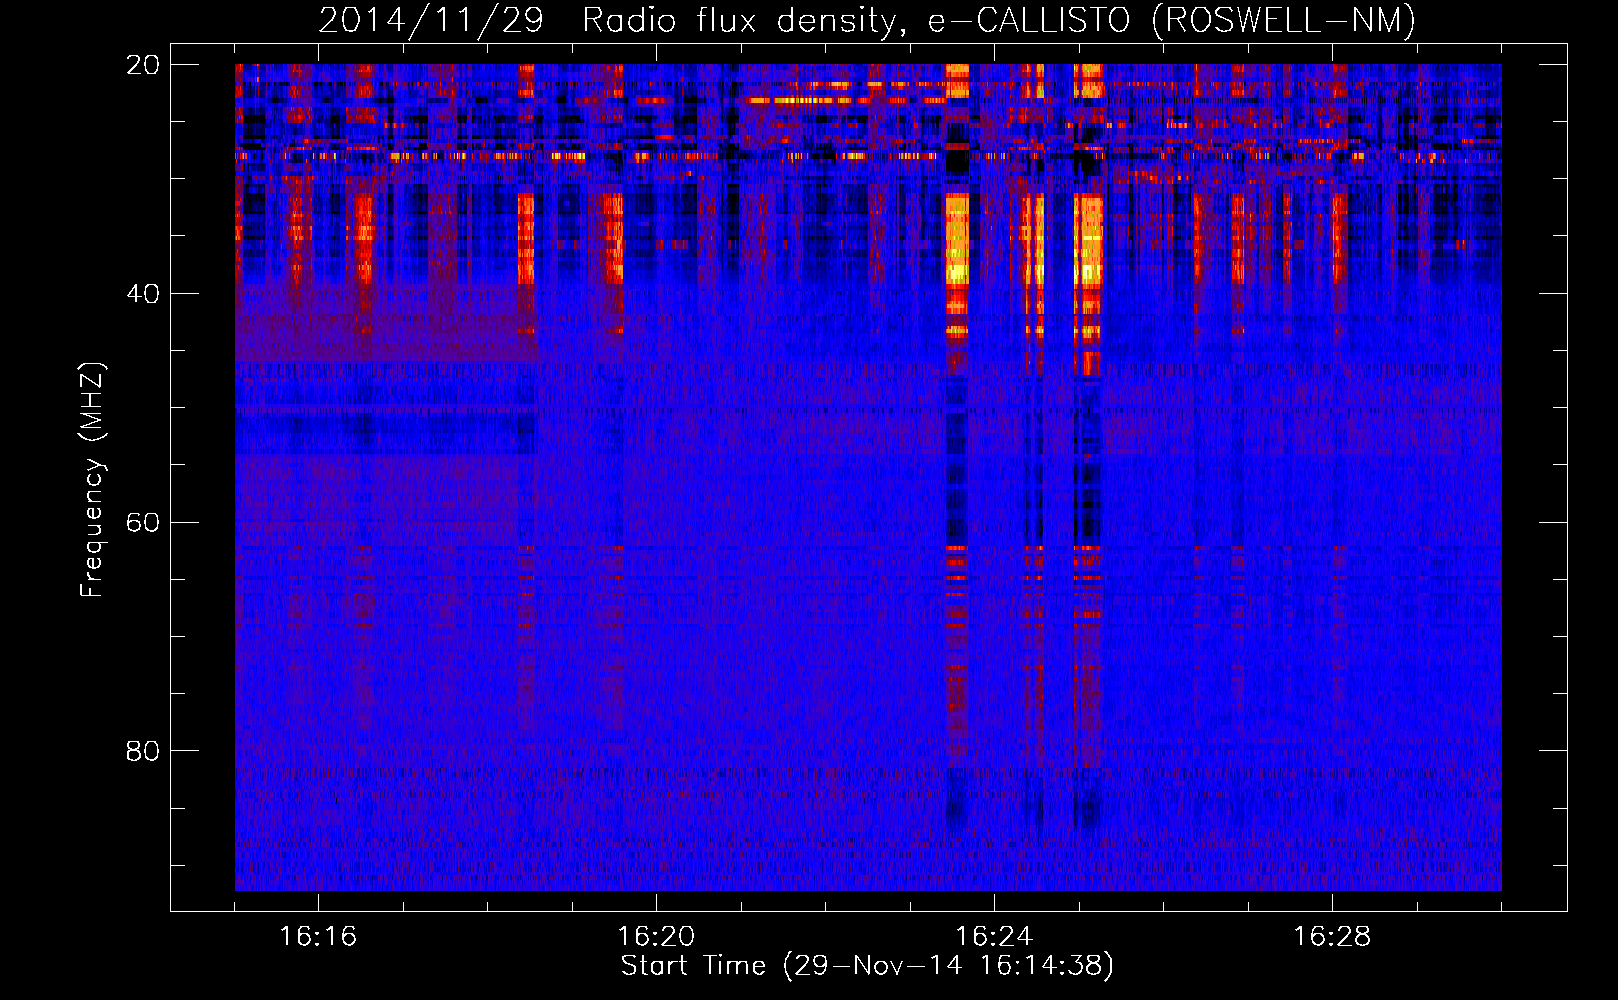The image size is (1618, 1000).
Task: Click the 16:28 time tick label
Action: [1332, 937]
